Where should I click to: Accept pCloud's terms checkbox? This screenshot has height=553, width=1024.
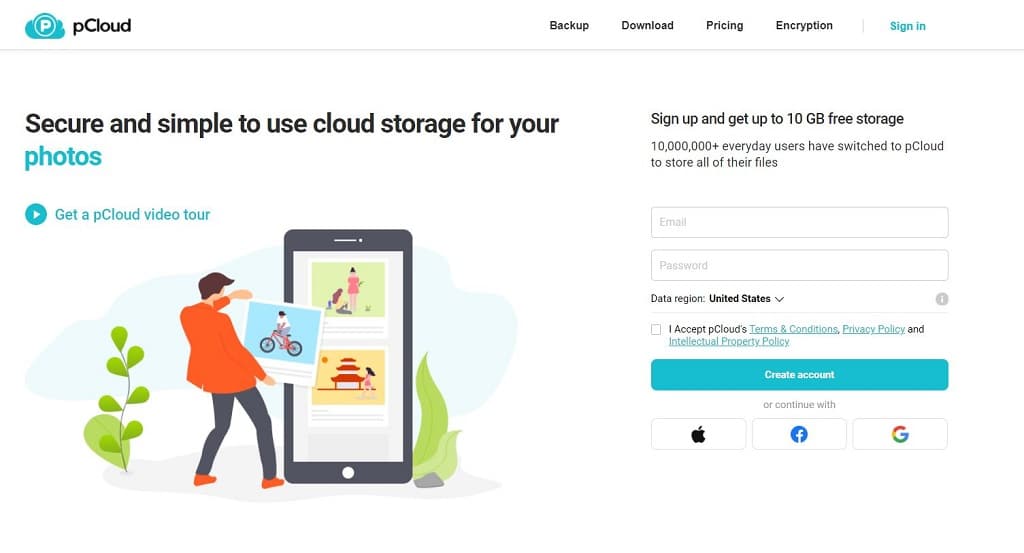pos(656,330)
